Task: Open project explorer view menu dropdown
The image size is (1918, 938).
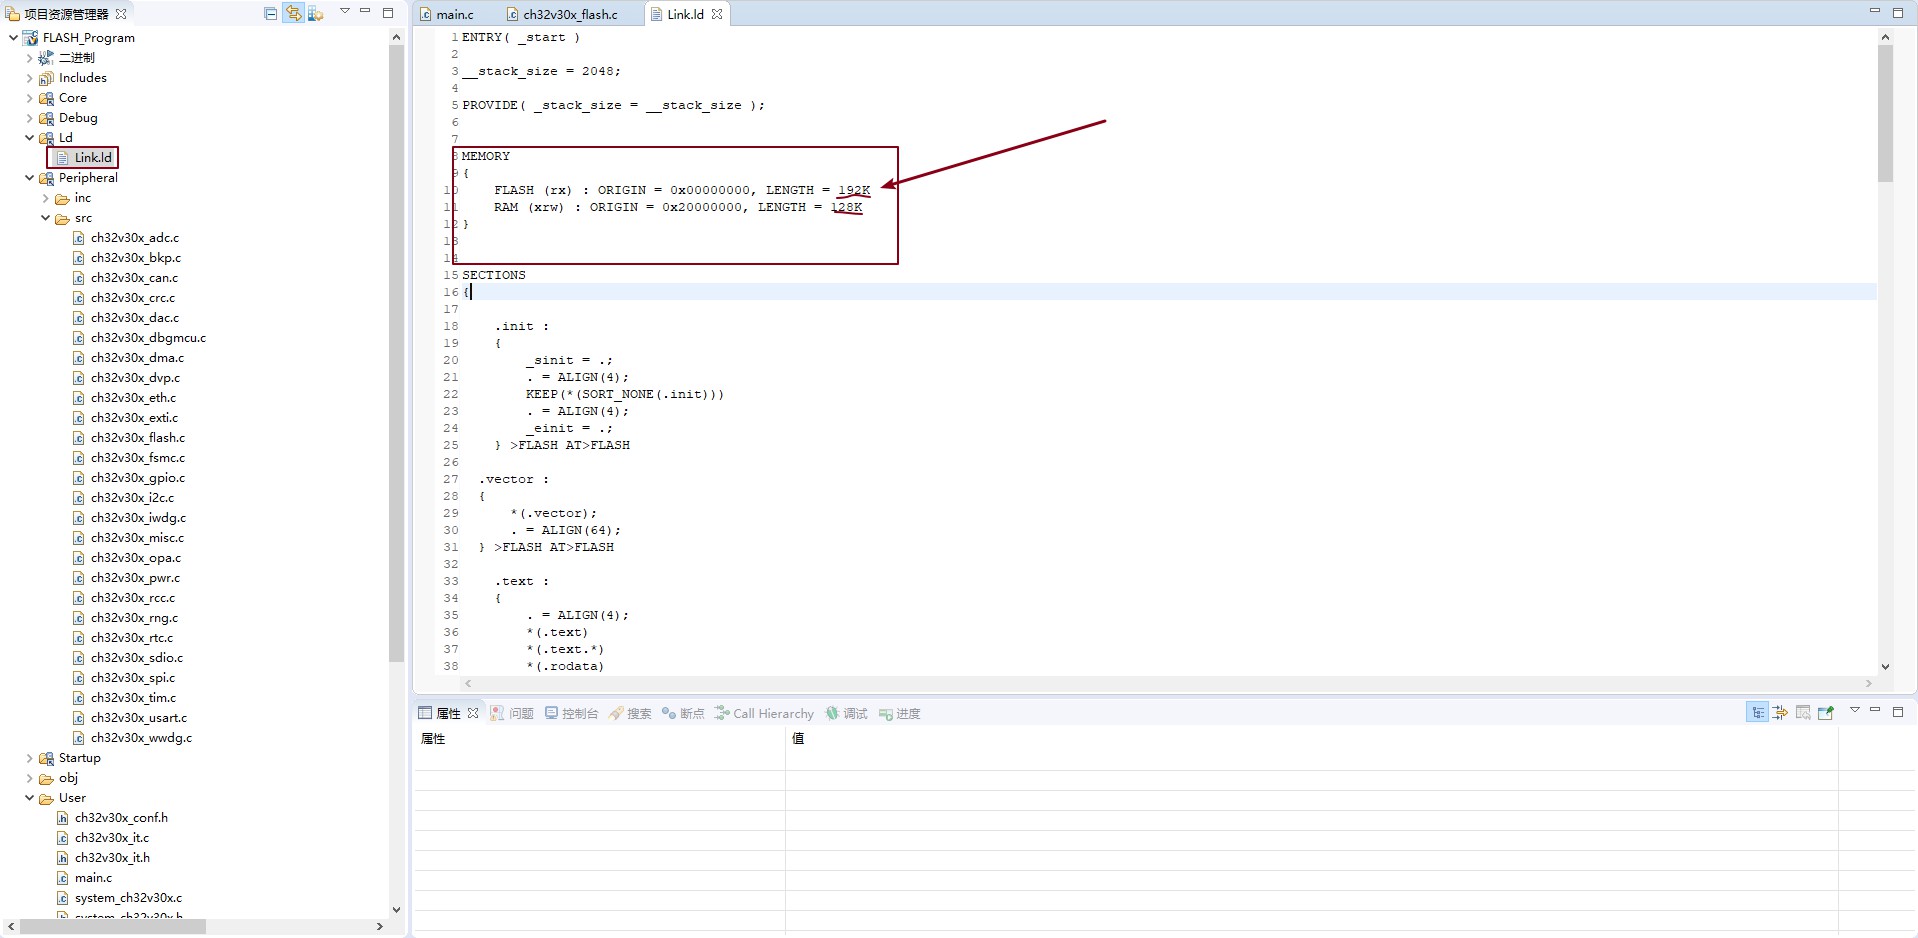Action: [345, 11]
